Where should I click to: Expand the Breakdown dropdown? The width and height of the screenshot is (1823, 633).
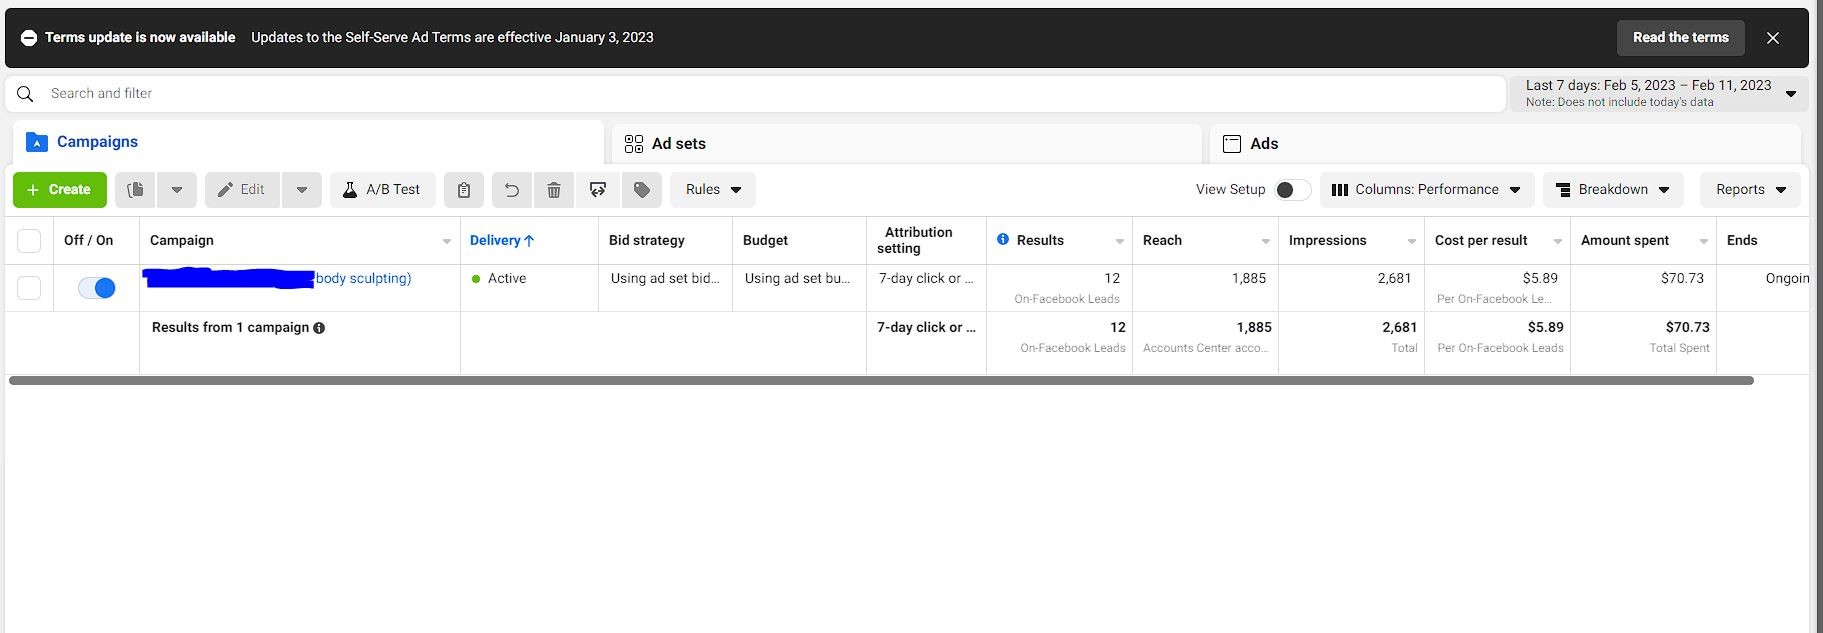[x=1612, y=190]
